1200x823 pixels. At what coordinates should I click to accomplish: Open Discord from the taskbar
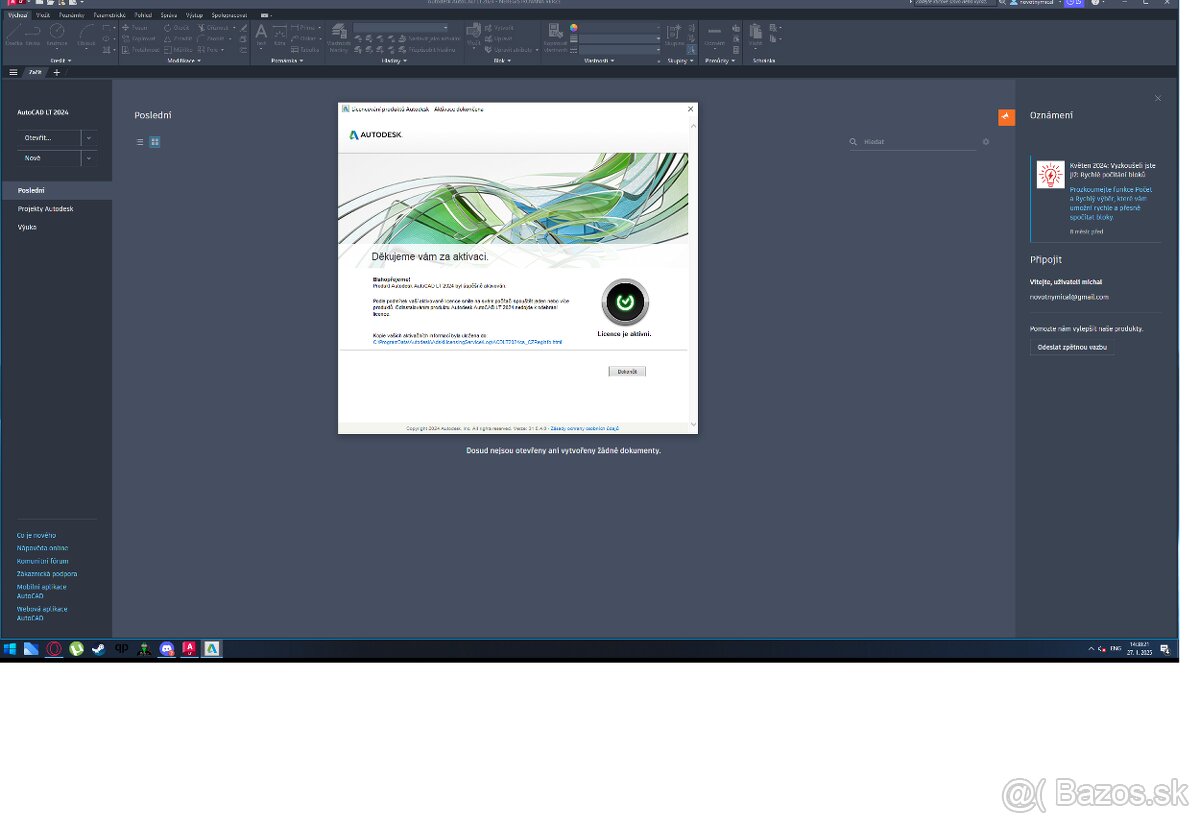(x=167, y=649)
